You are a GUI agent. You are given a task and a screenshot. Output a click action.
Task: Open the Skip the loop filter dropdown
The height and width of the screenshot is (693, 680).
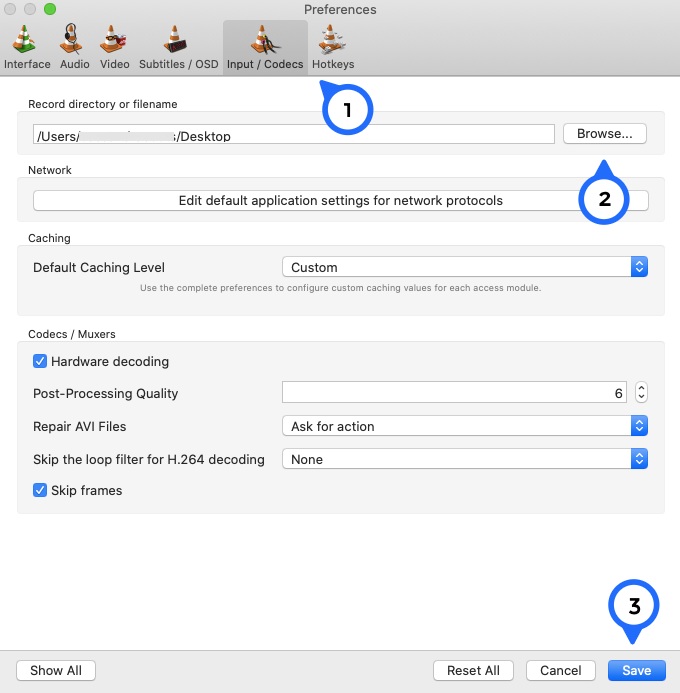click(465, 459)
